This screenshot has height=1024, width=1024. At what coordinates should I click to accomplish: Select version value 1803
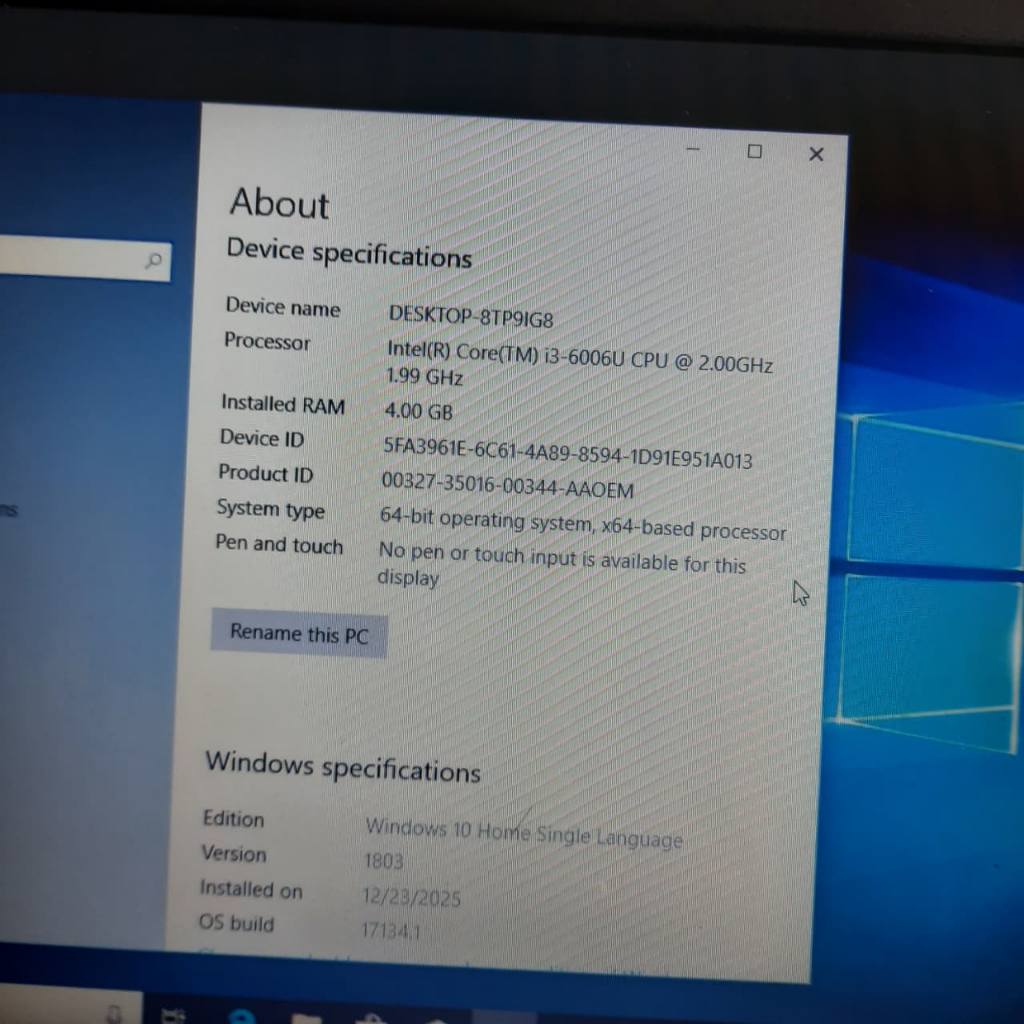tap(383, 861)
